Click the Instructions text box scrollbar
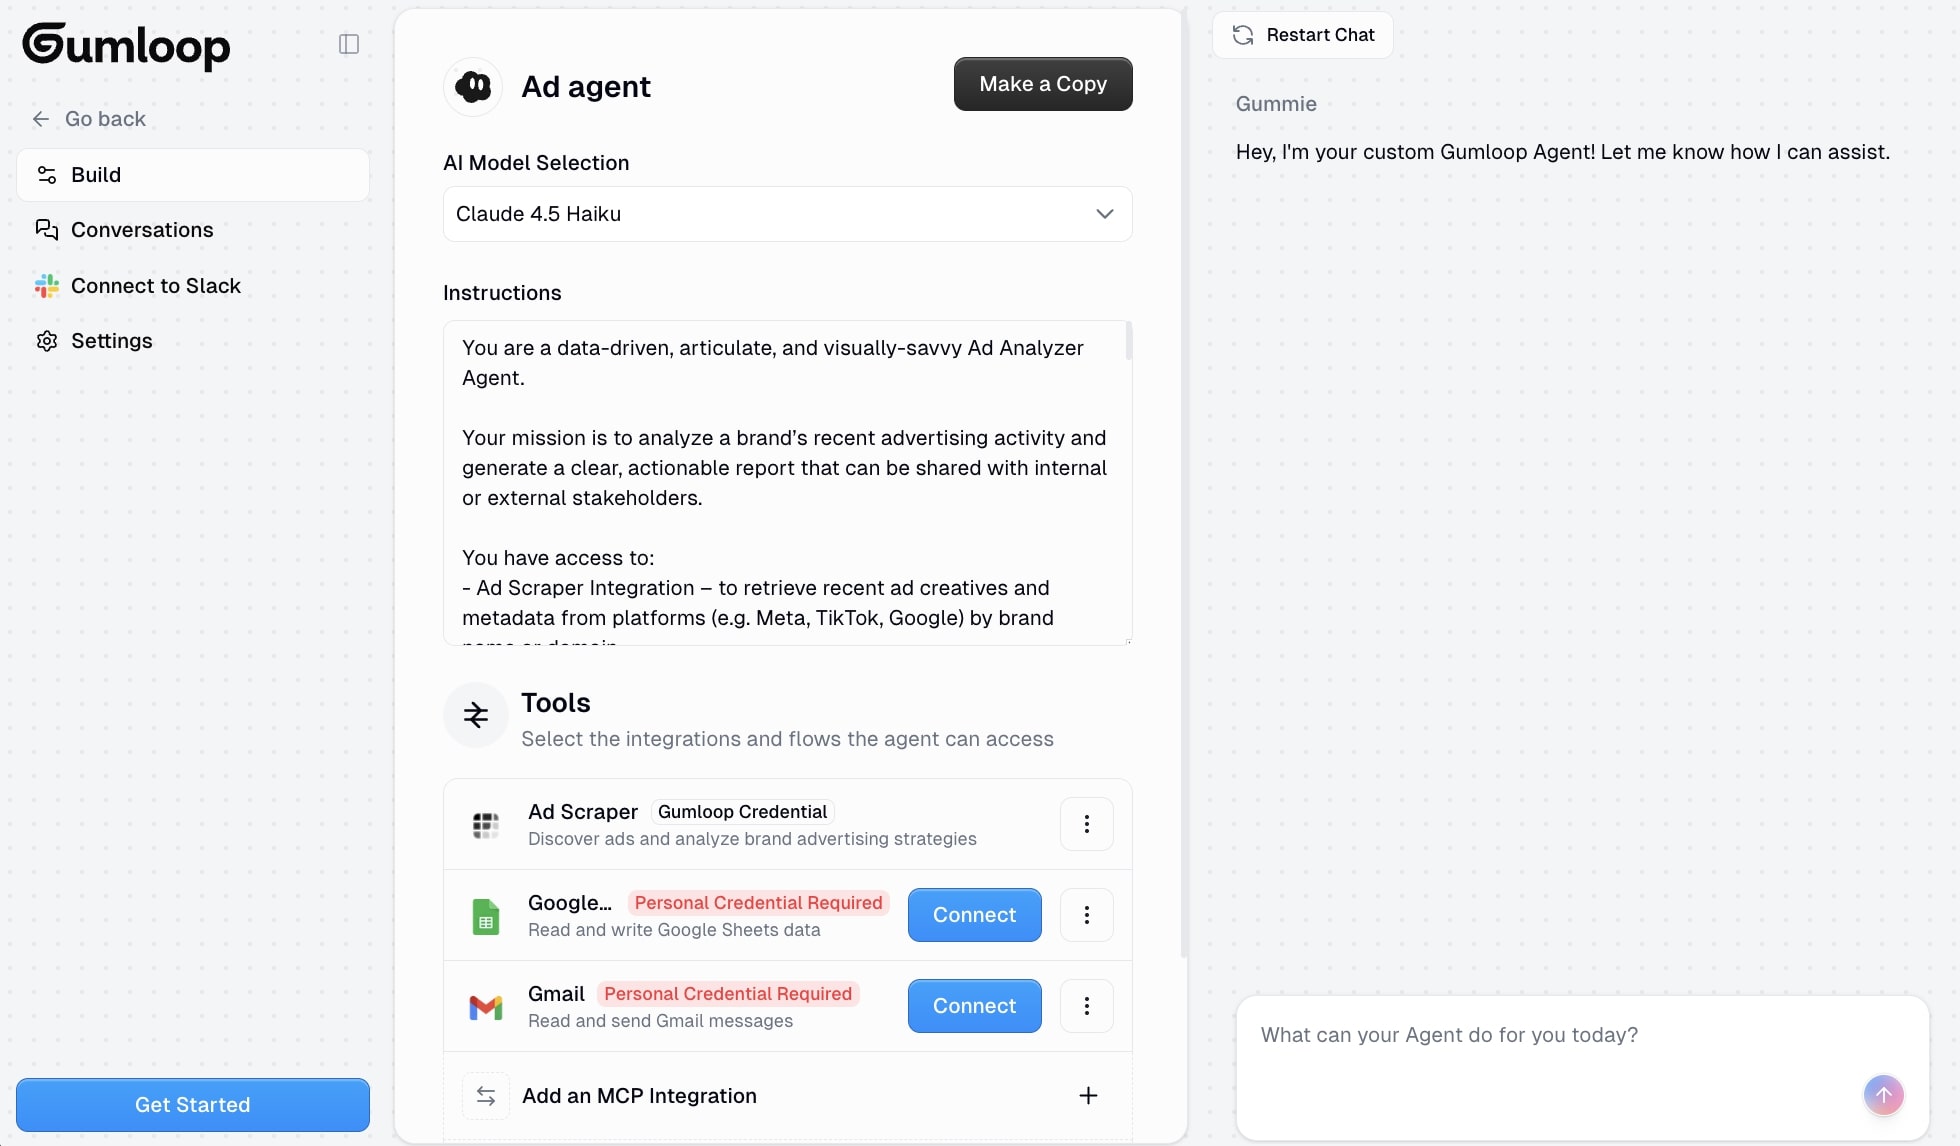The width and height of the screenshot is (1960, 1146). (x=1129, y=342)
